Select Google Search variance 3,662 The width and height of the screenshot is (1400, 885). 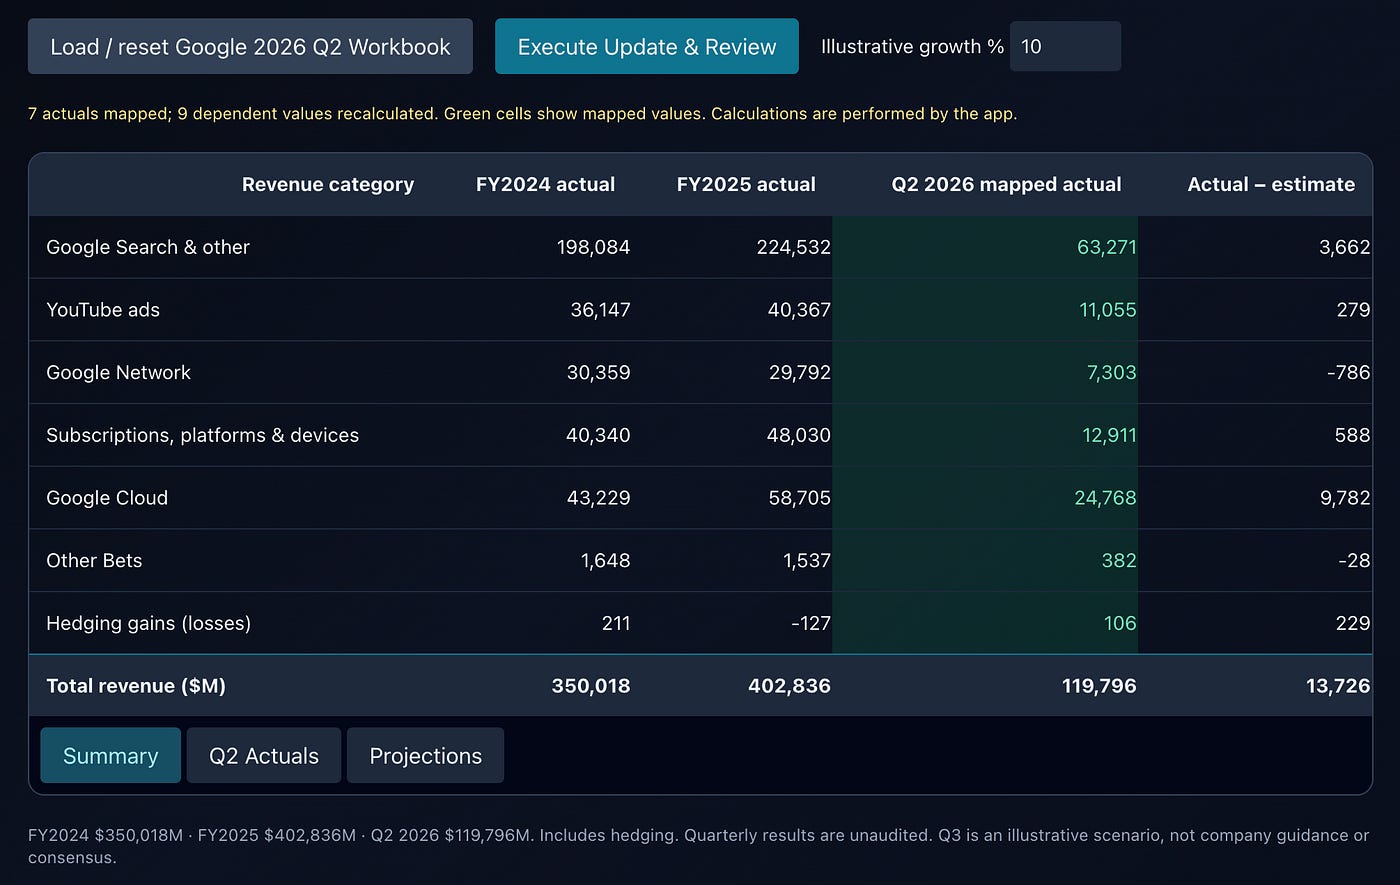(x=1345, y=247)
